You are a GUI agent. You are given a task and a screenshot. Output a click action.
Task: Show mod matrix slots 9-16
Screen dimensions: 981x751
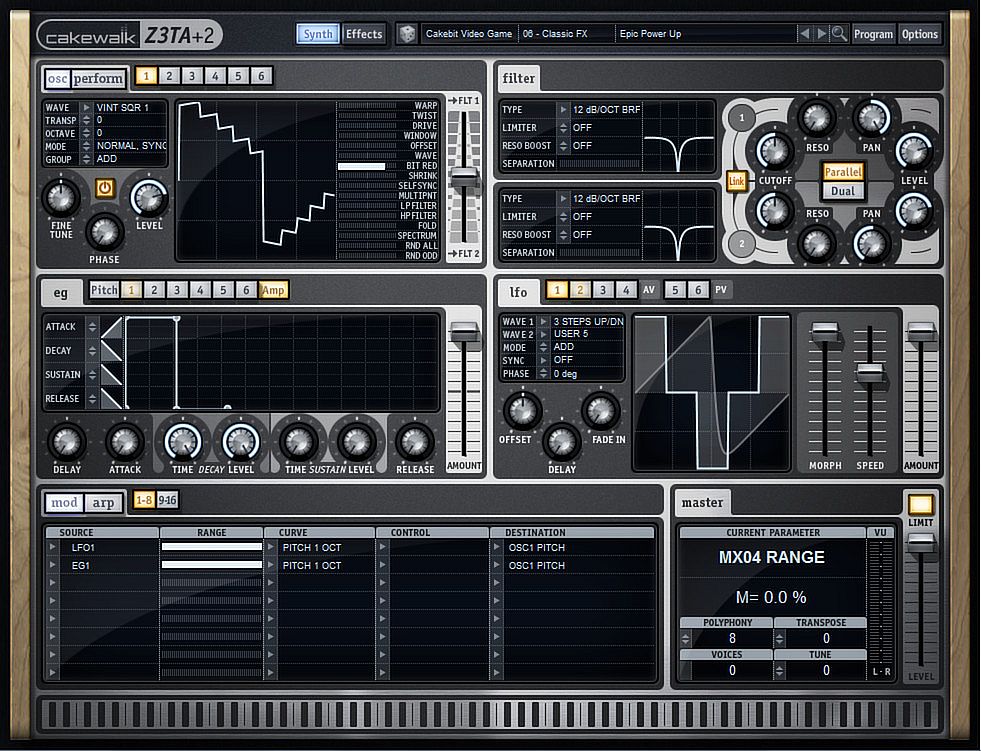pos(167,500)
